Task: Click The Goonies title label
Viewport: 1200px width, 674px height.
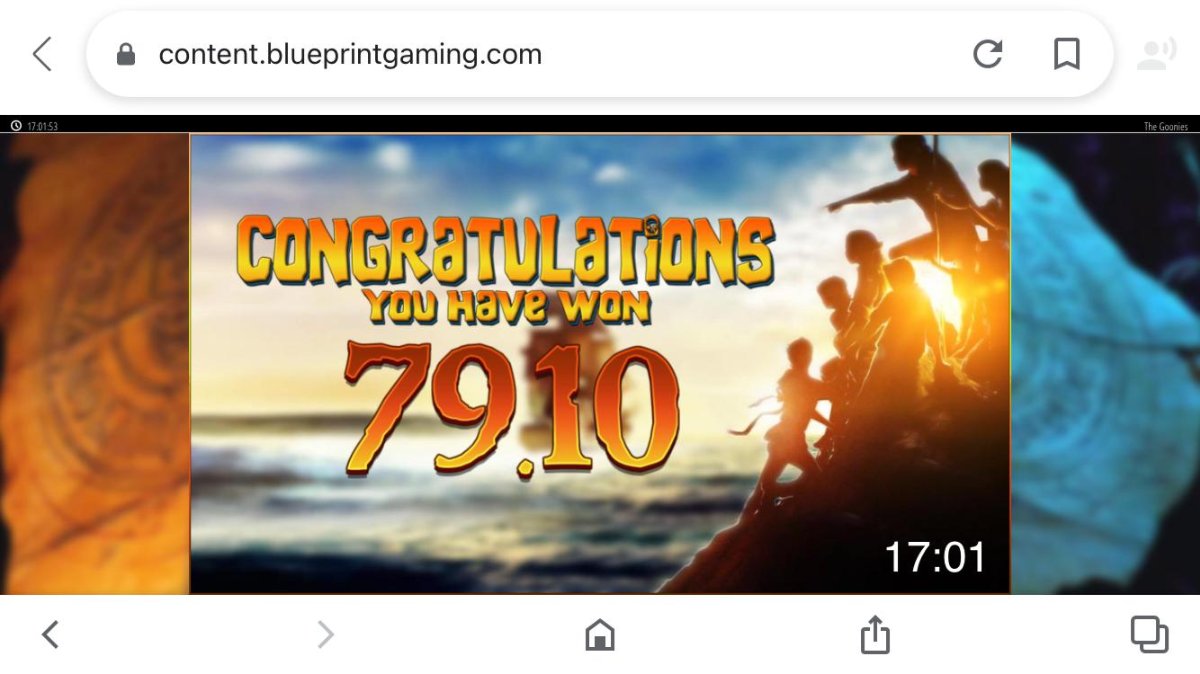Action: (x=1166, y=126)
